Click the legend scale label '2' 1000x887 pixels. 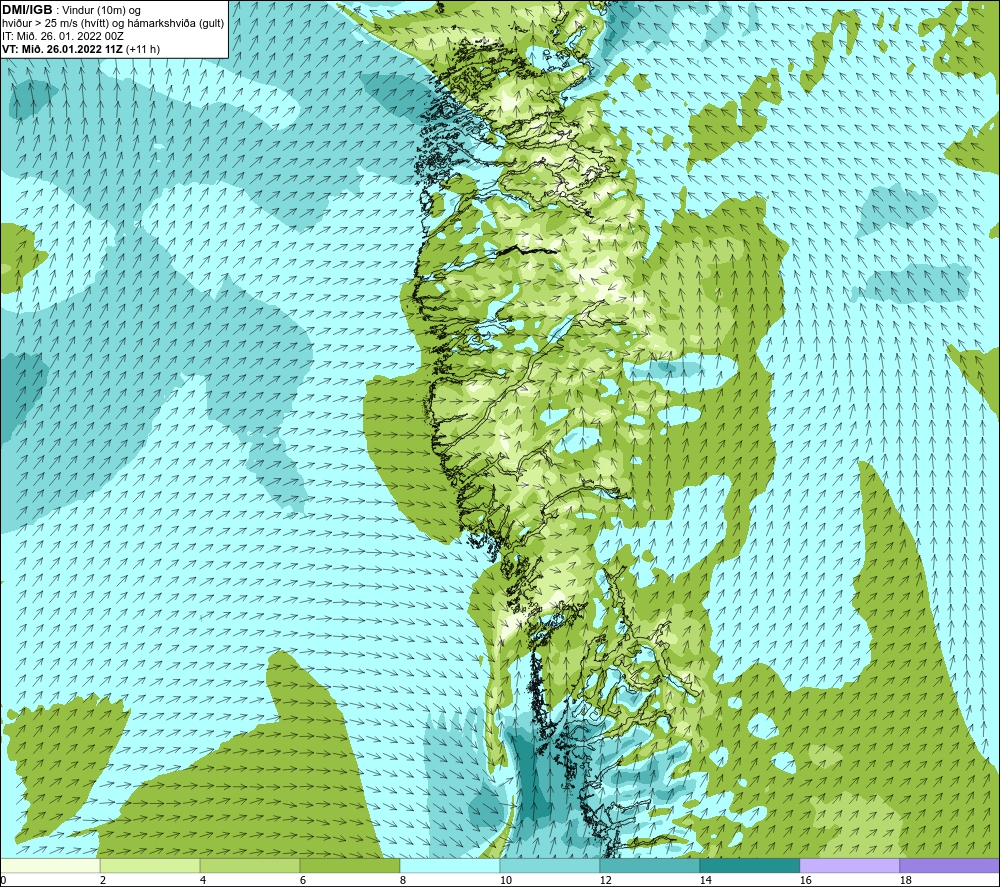[x=103, y=880]
